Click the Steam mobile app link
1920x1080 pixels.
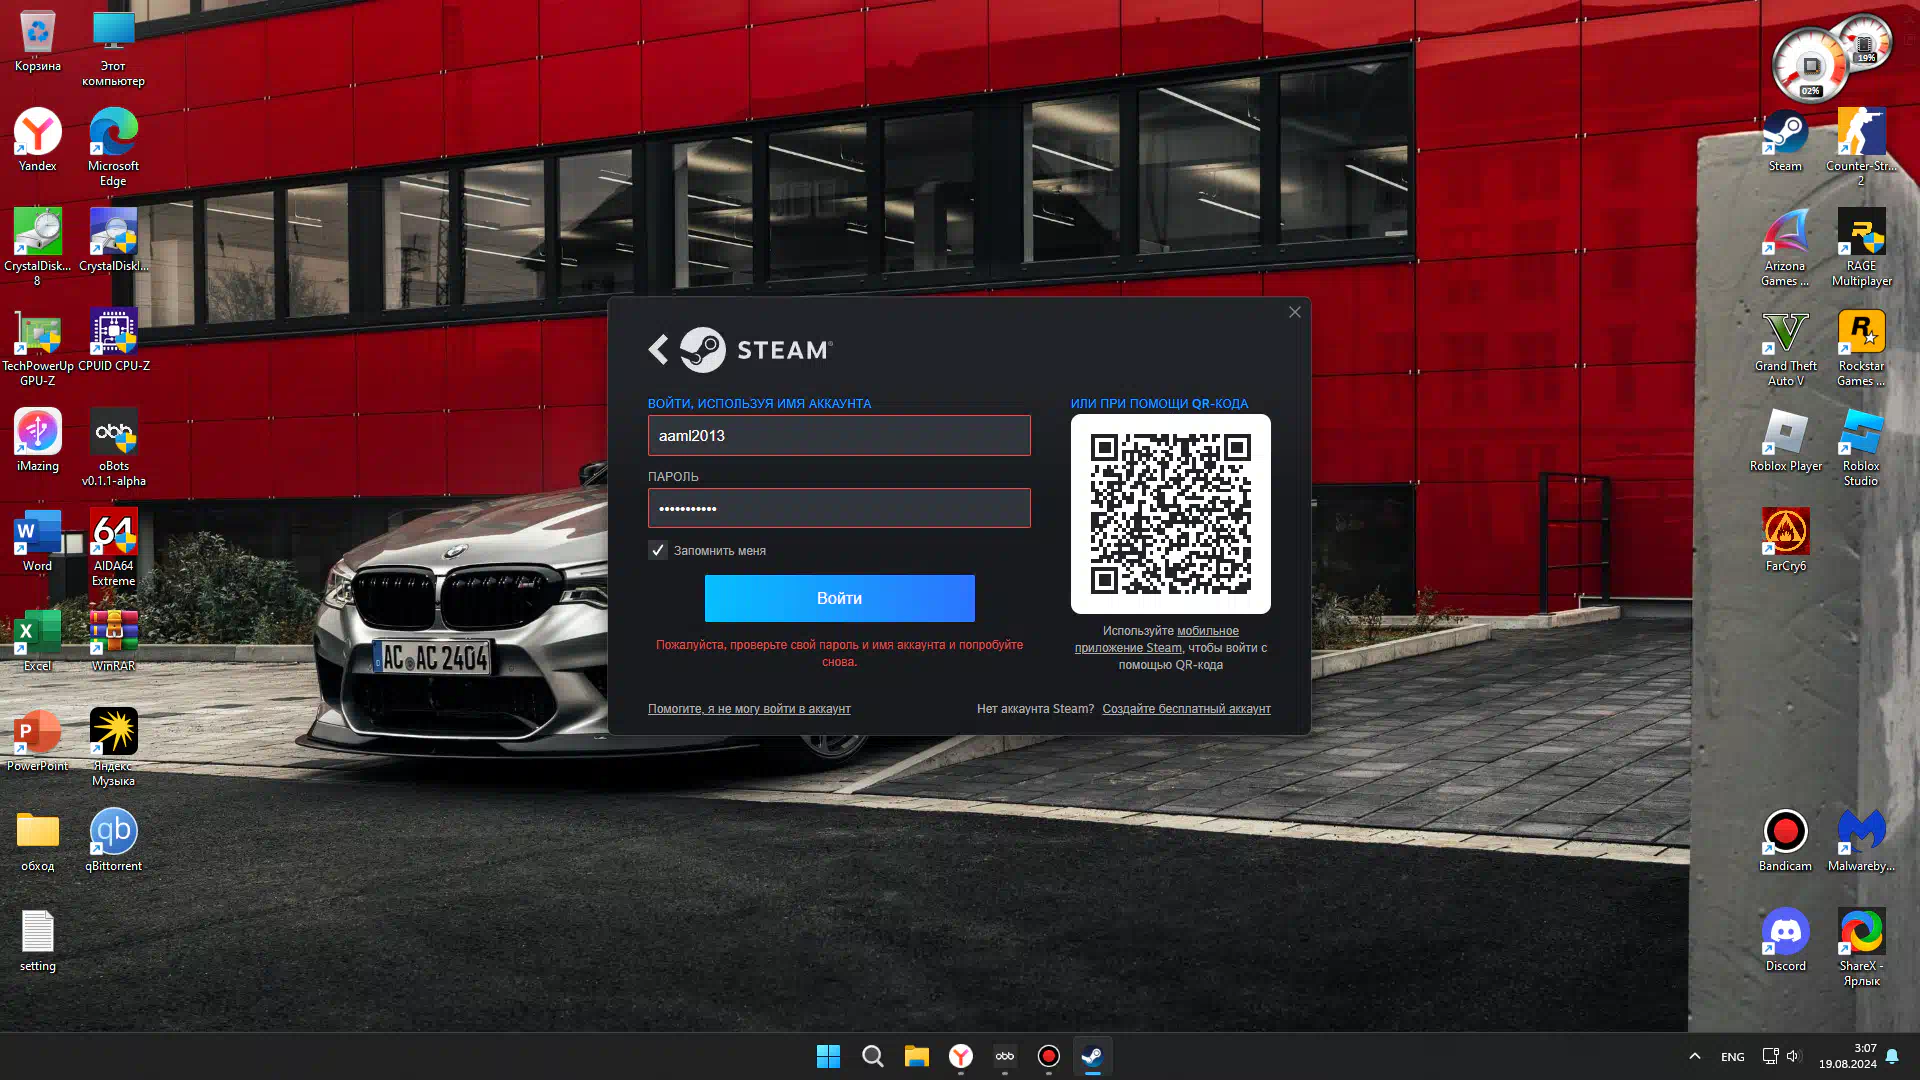[x=1206, y=631]
